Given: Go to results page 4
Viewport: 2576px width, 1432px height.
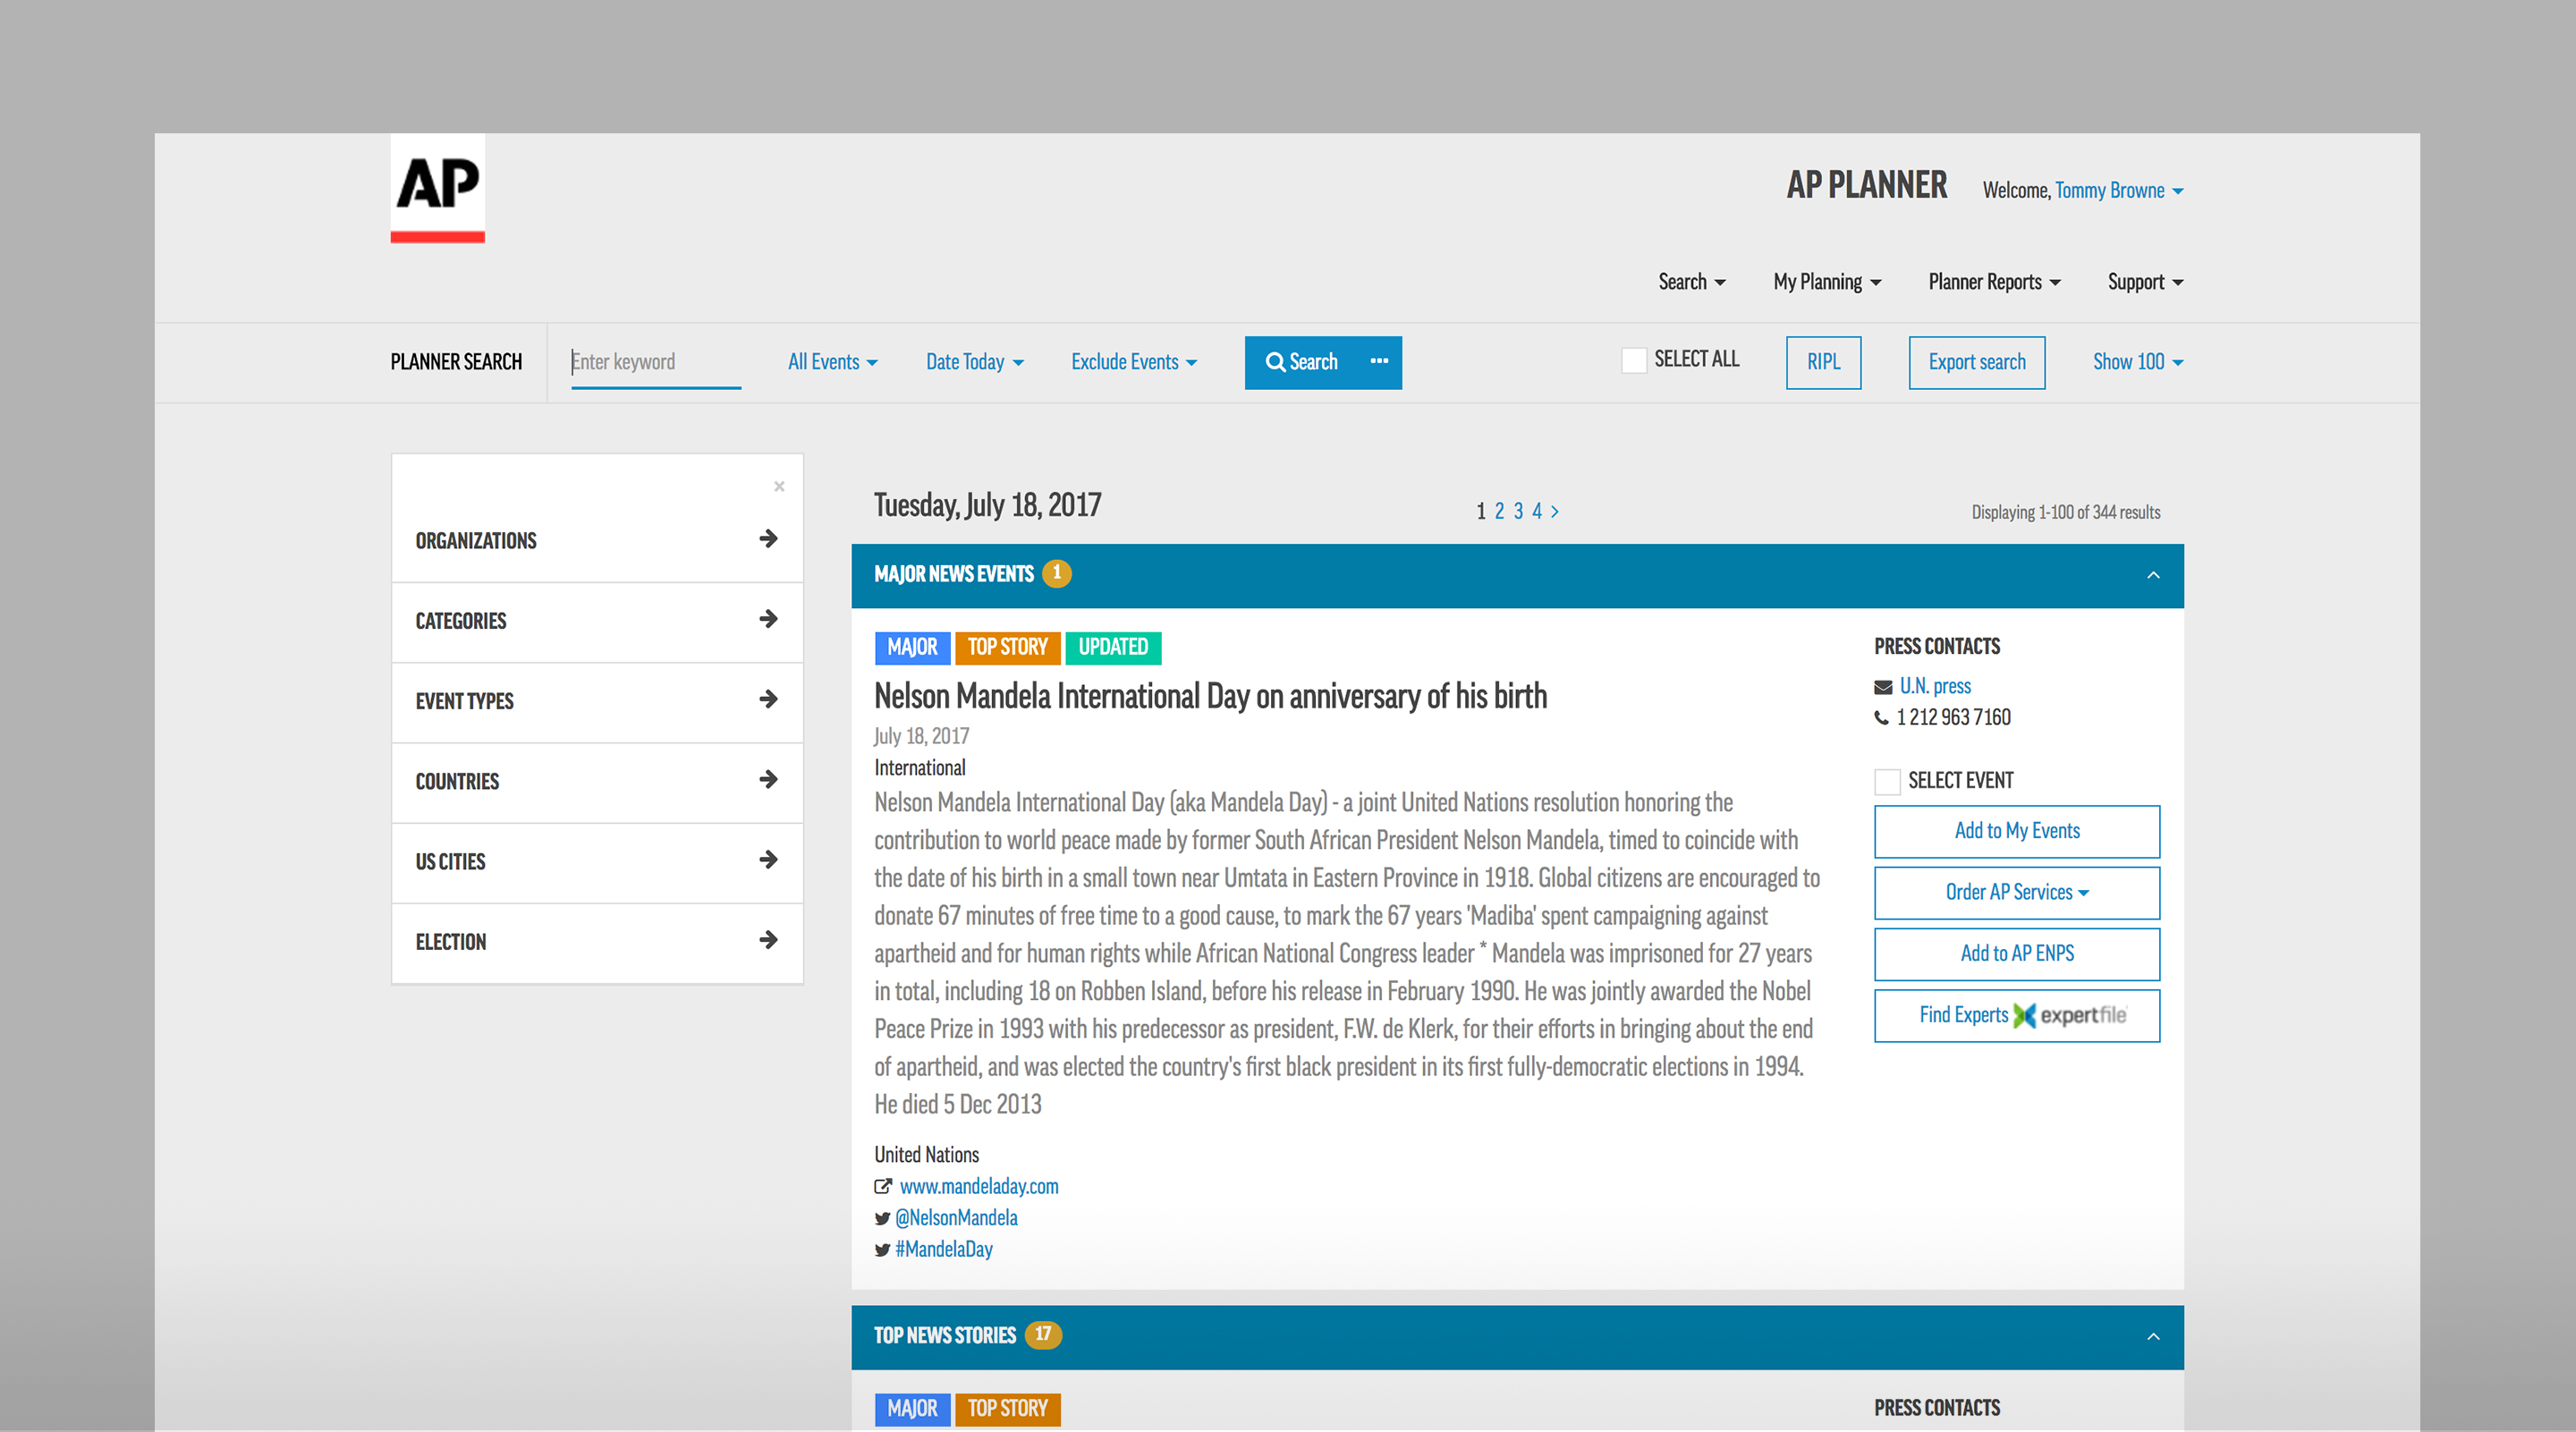Looking at the screenshot, I should tap(1537, 511).
